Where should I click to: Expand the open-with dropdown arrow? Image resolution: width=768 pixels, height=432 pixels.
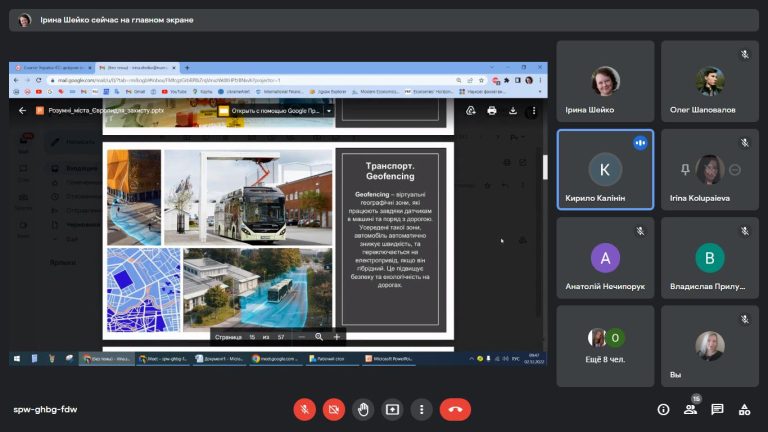[x=329, y=111]
